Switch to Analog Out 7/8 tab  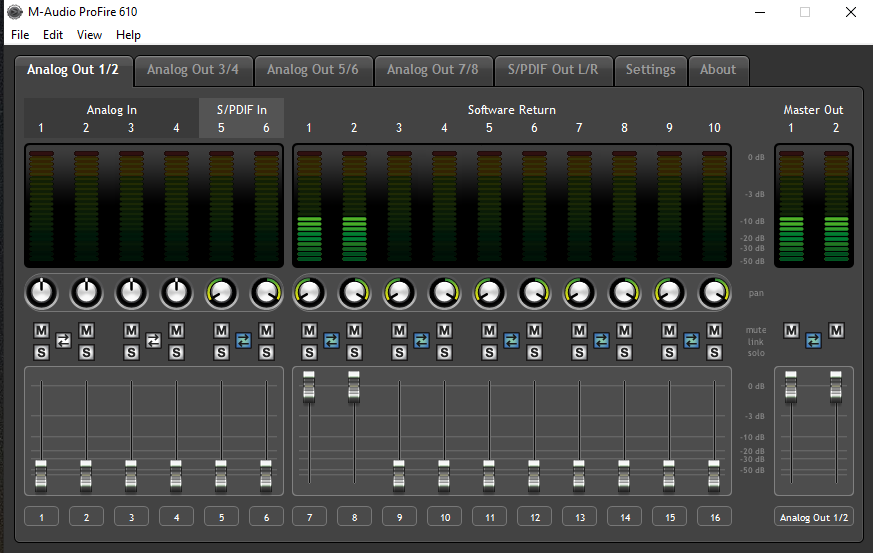[433, 70]
